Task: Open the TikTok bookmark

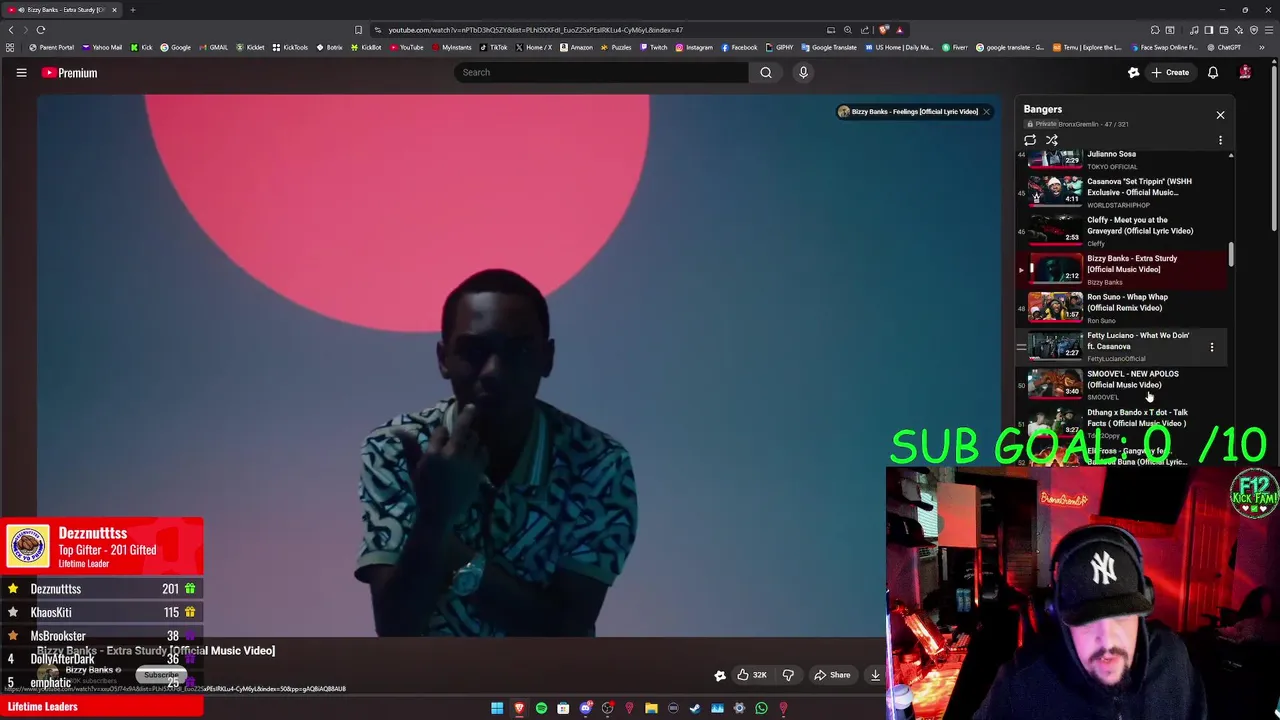Action: [493, 47]
